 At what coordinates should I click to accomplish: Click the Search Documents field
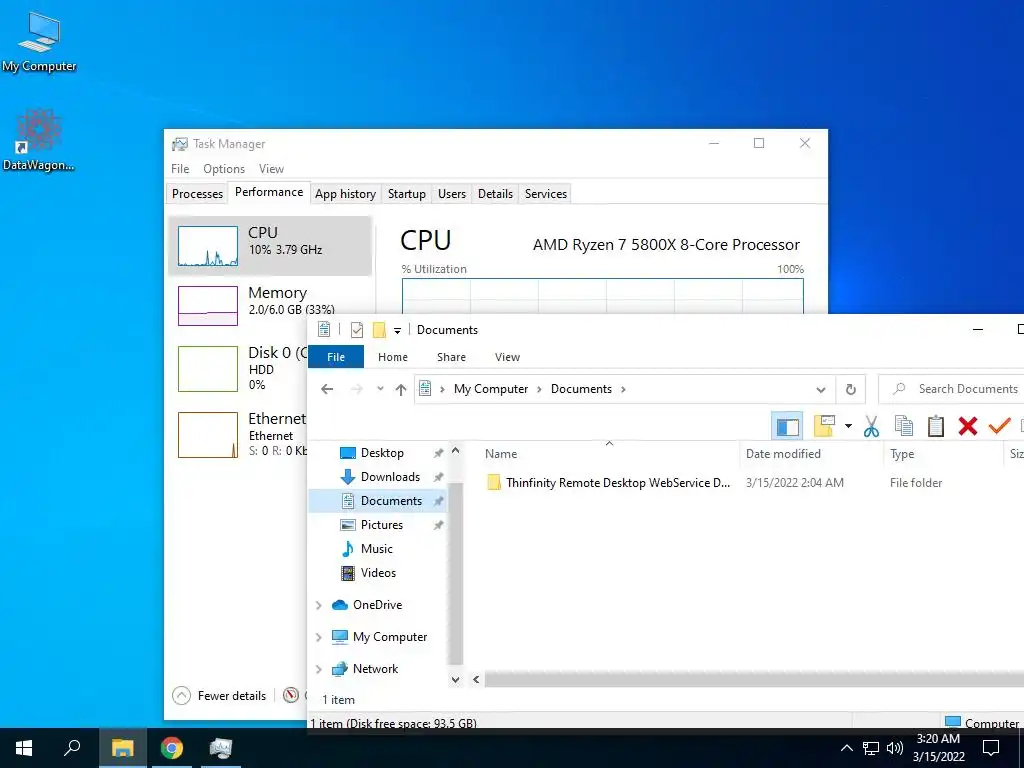tap(952, 389)
